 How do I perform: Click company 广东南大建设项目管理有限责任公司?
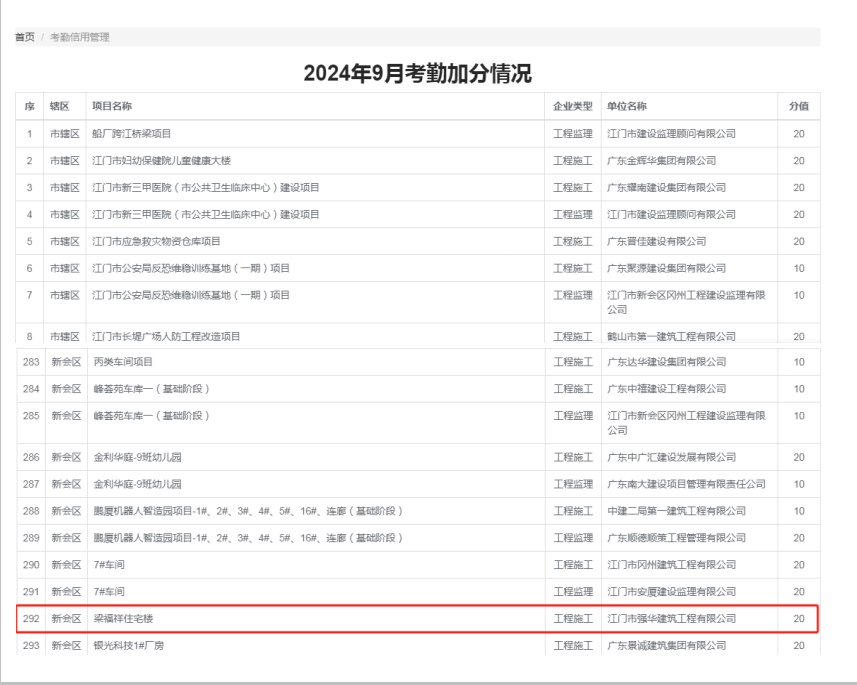click(x=686, y=484)
